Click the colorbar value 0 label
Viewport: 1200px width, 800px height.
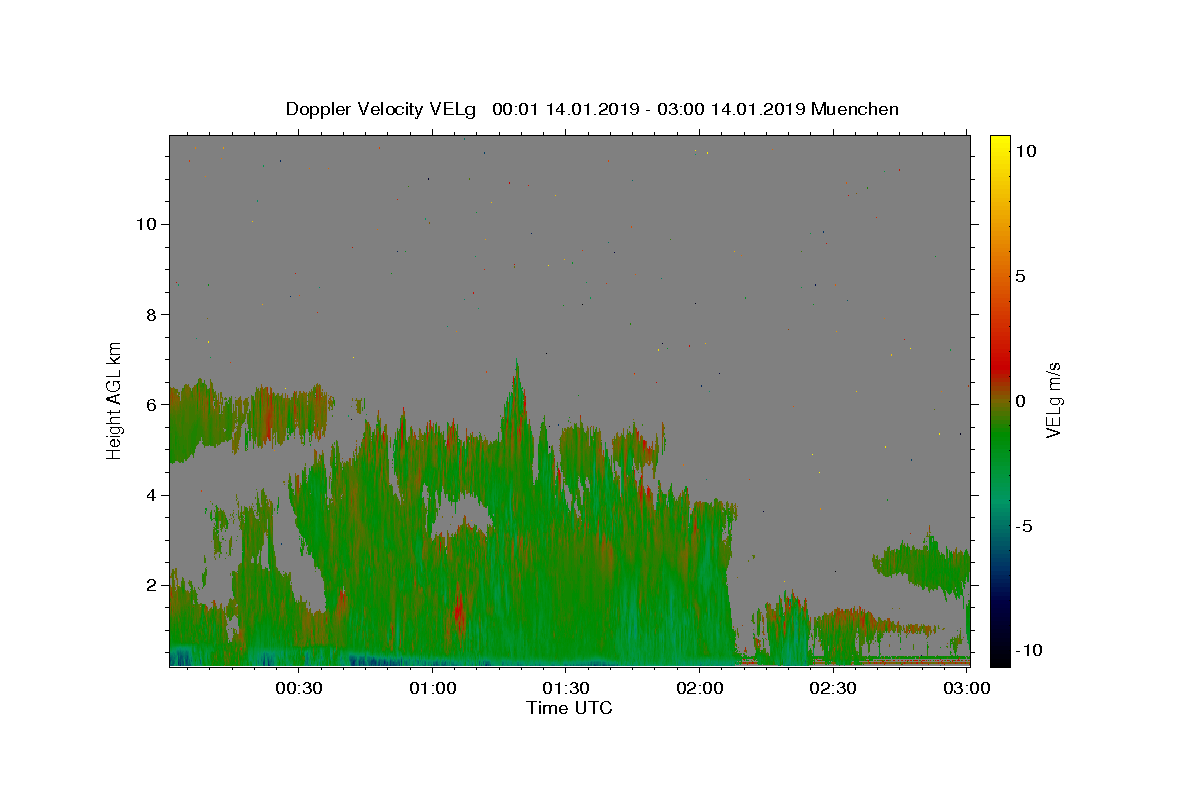click(x=1020, y=401)
